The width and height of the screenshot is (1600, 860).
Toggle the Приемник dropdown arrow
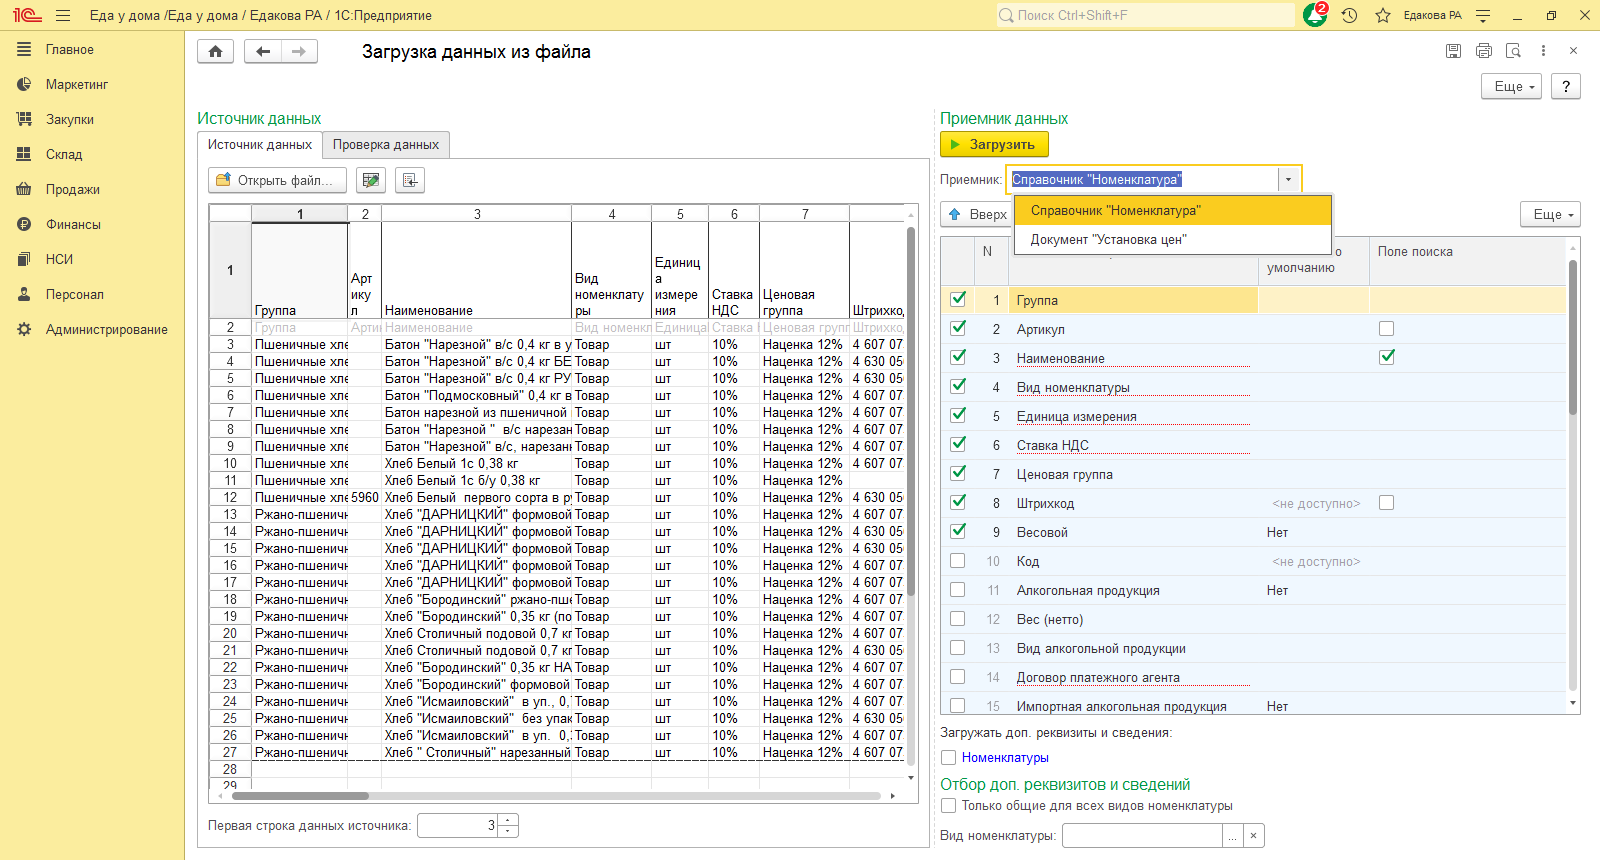pyautogui.click(x=1289, y=179)
